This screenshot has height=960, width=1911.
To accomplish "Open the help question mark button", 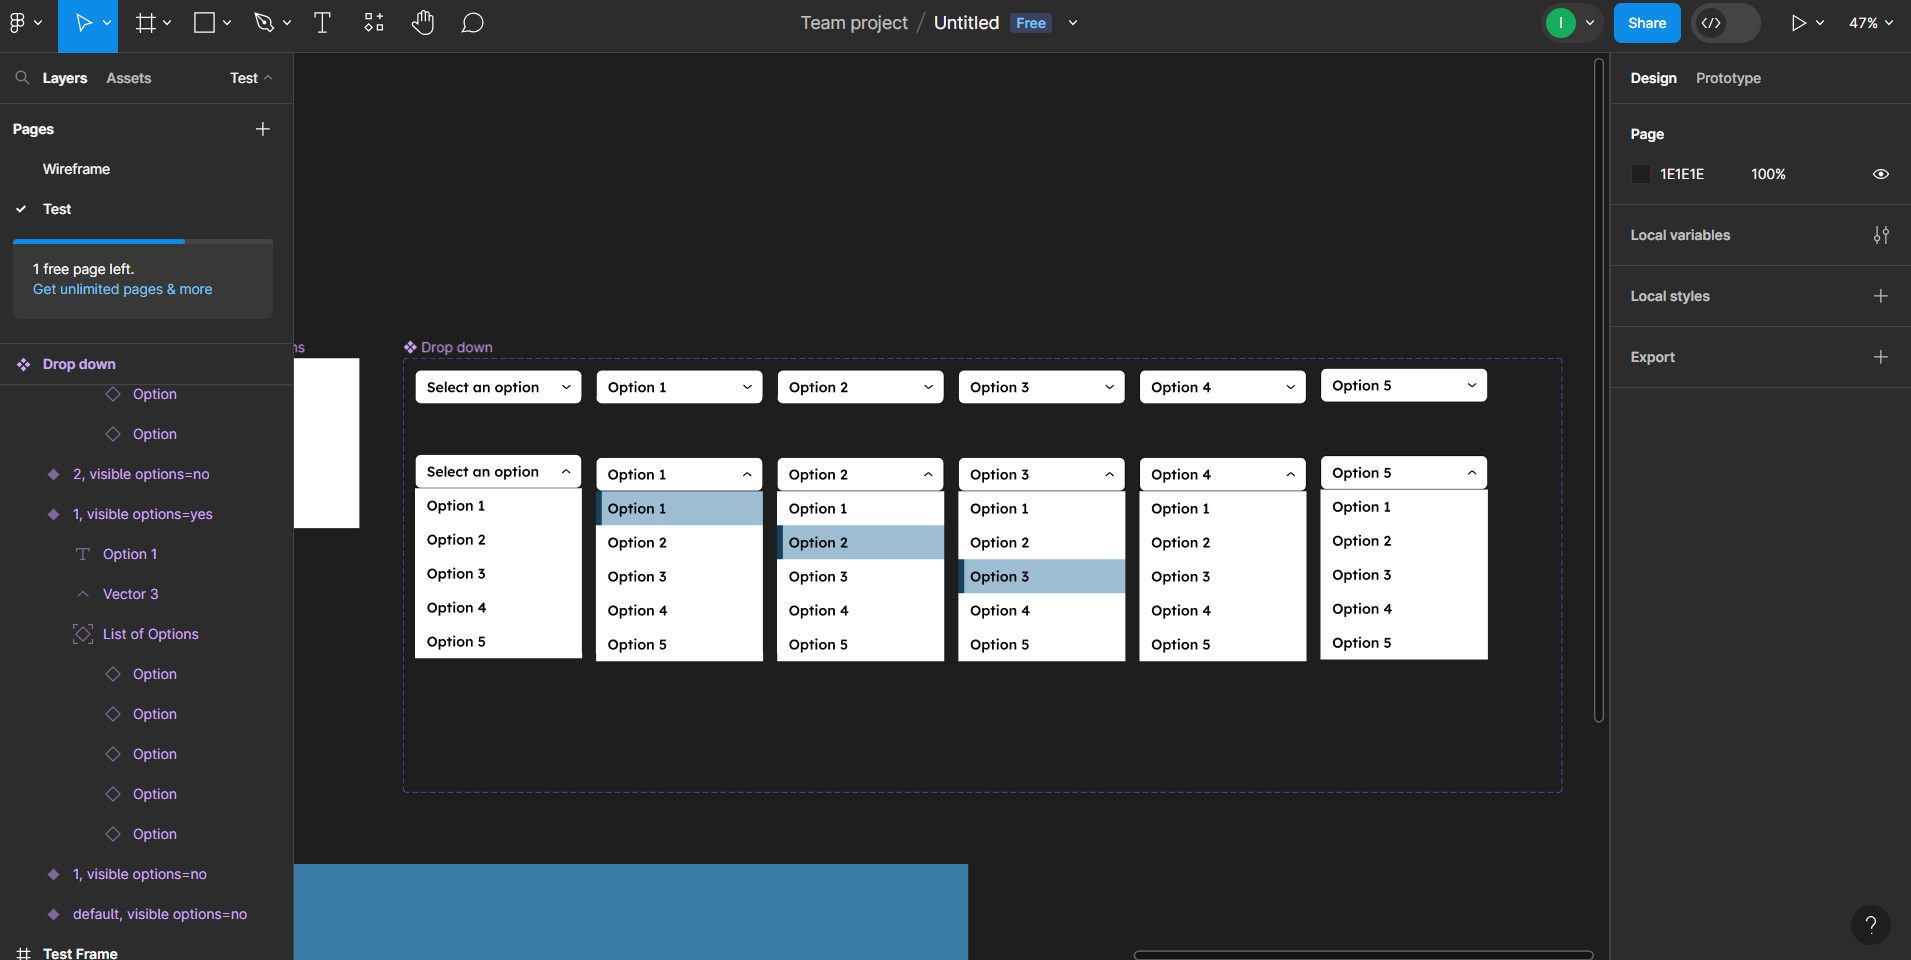I will 1870,925.
